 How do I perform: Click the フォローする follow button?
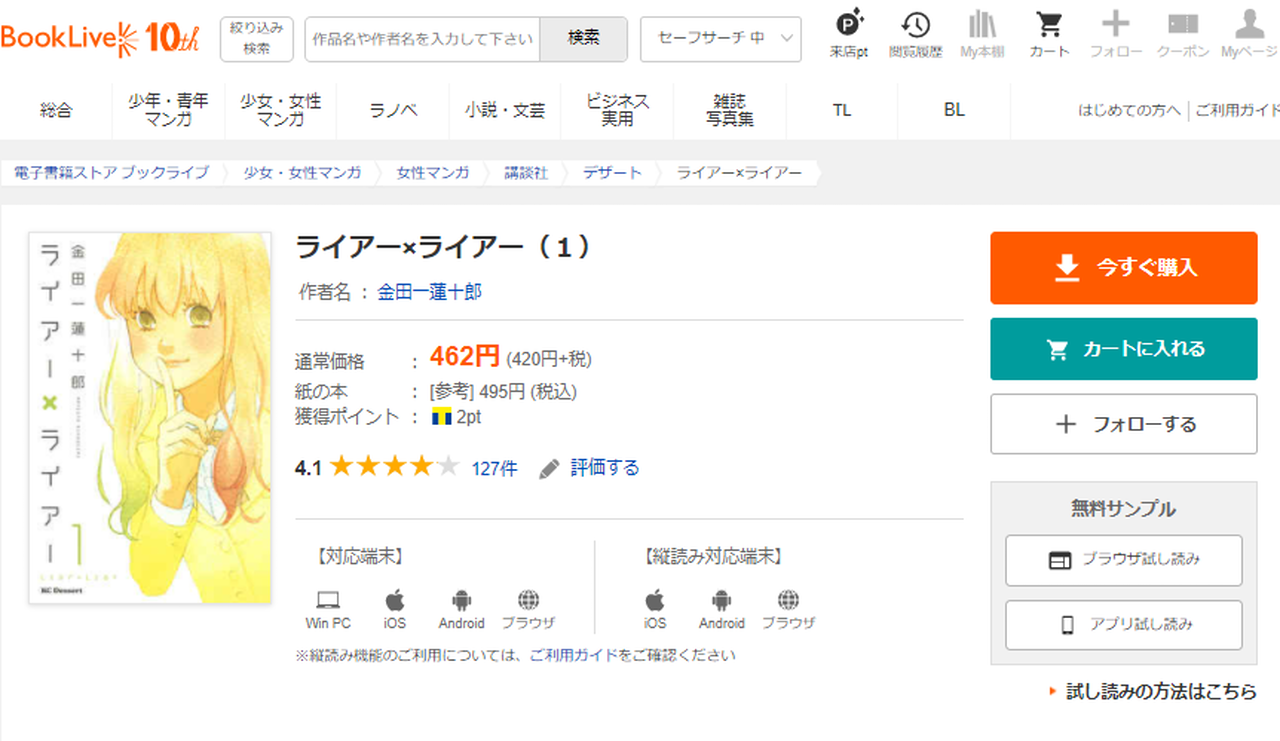coord(1123,424)
